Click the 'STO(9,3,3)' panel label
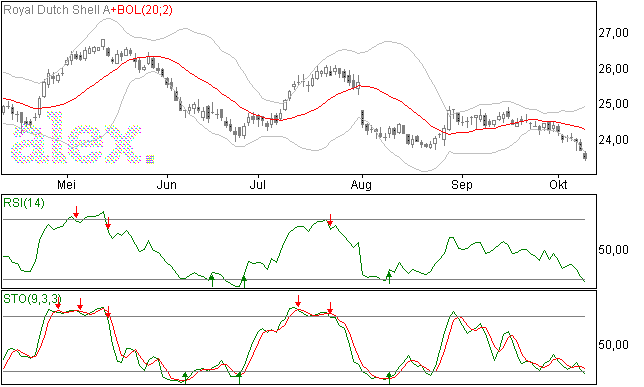This screenshot has height=387, width=644. coord(32,299)
